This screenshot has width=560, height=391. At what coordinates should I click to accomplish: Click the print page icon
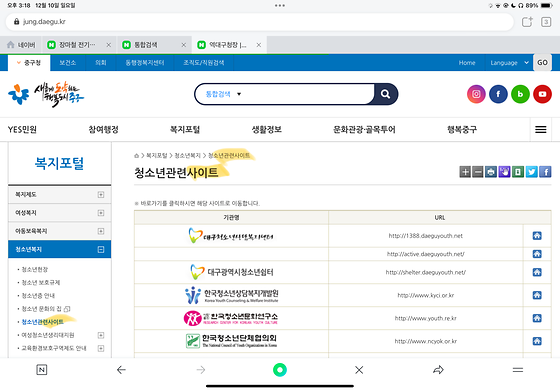coord(491,172)
